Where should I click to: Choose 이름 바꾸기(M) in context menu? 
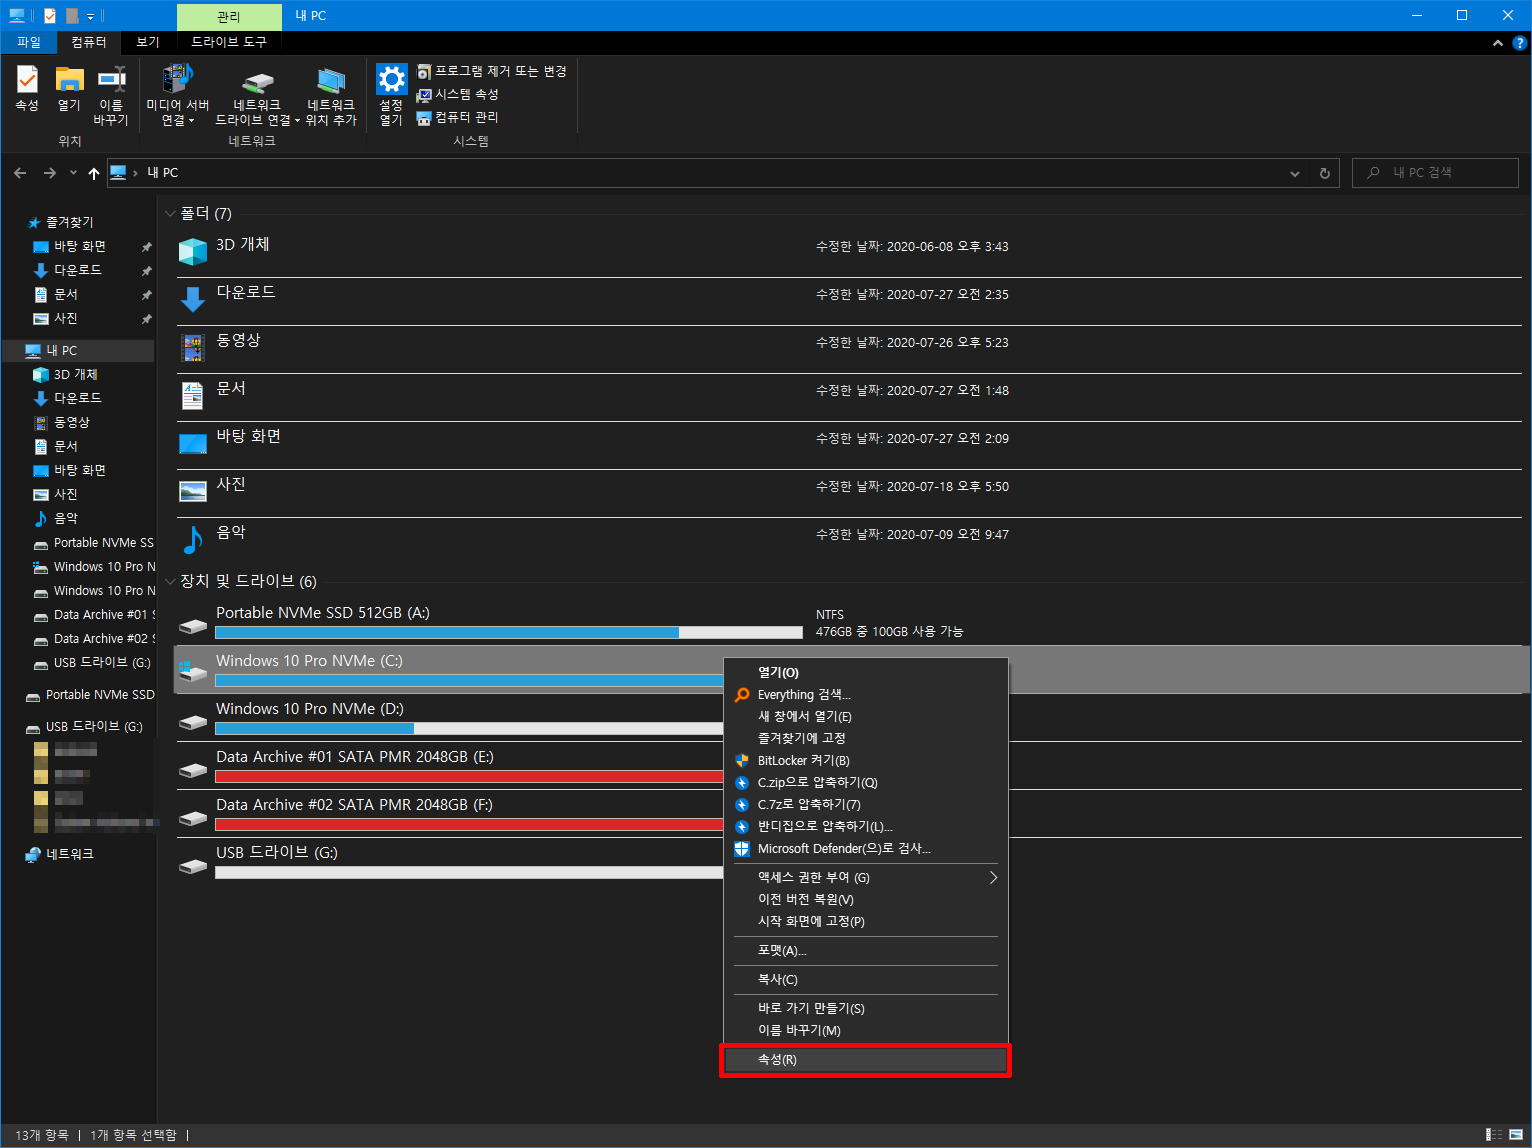[866, 1030]
